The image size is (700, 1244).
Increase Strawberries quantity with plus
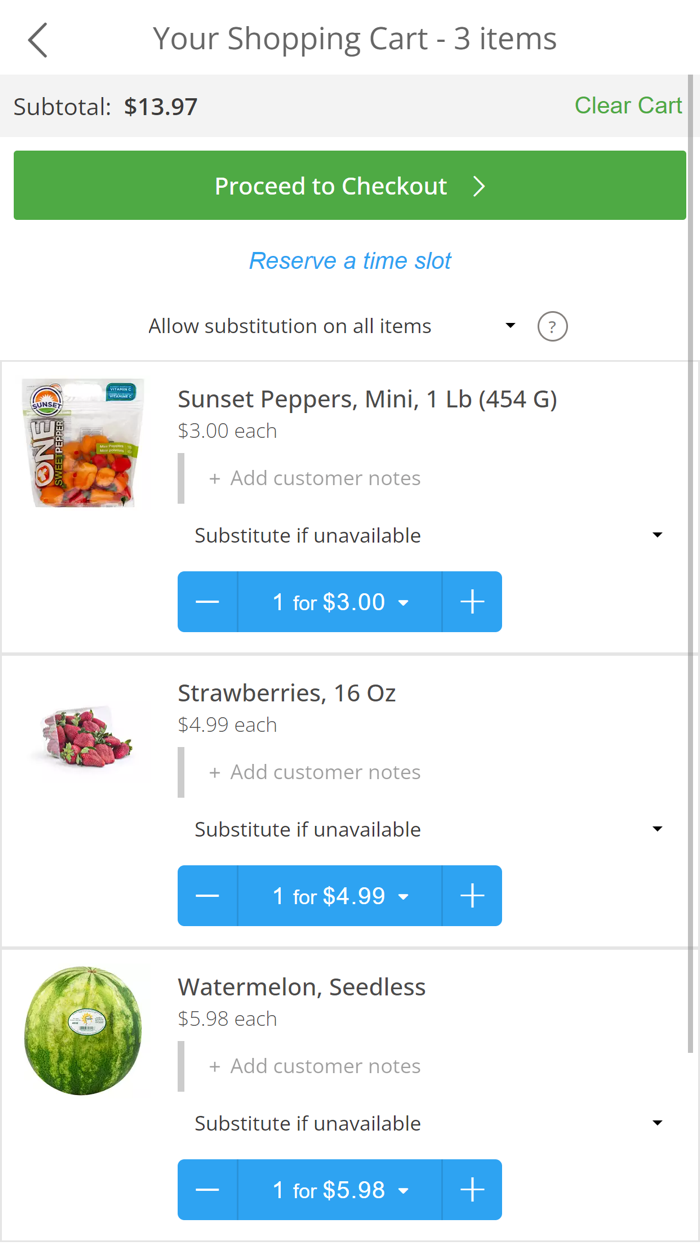[x=472, y=896]
